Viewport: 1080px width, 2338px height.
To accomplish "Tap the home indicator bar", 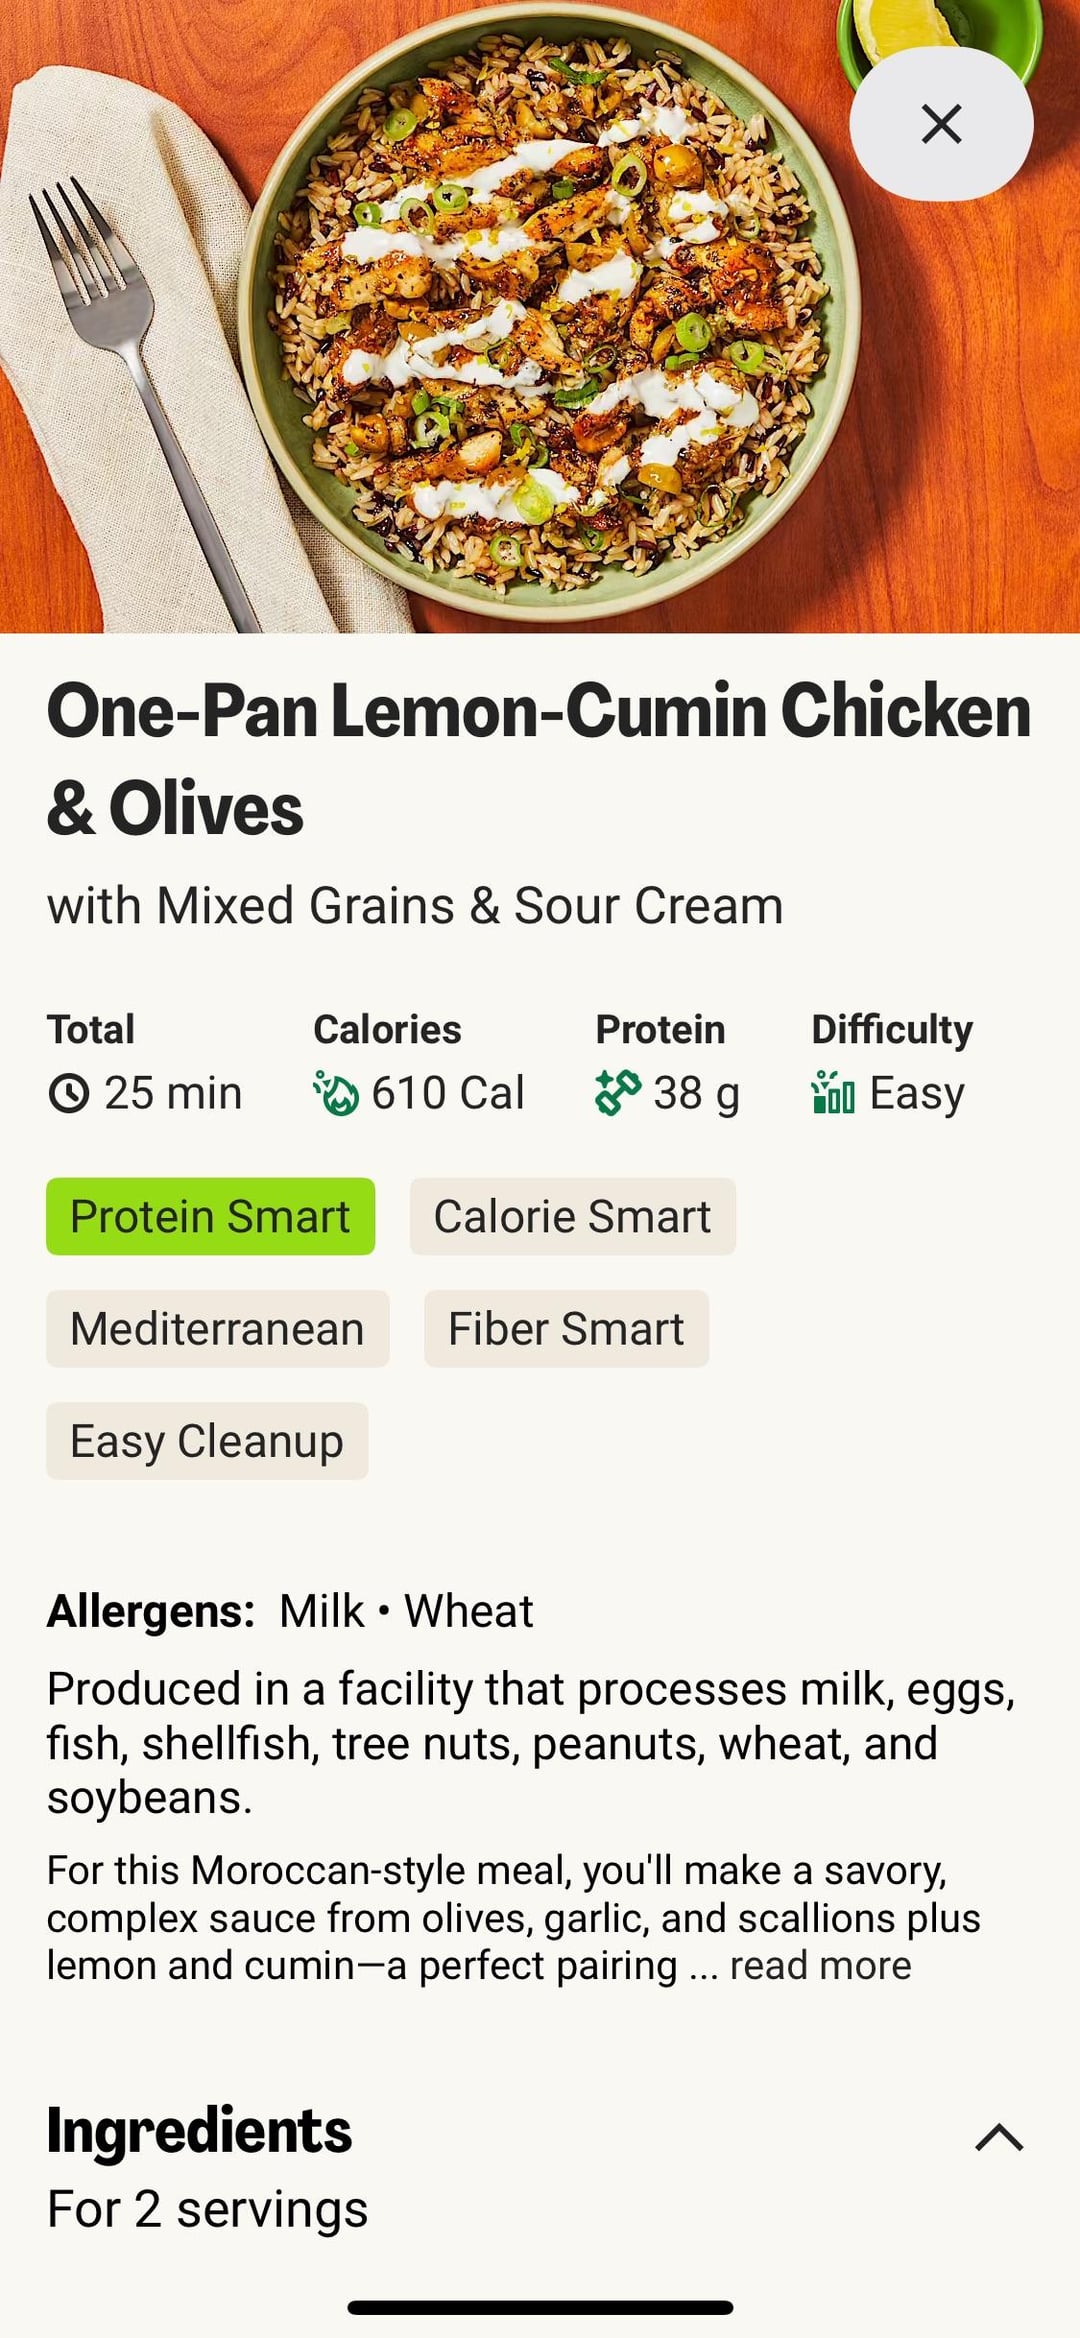I will (x=540, y=2307).
